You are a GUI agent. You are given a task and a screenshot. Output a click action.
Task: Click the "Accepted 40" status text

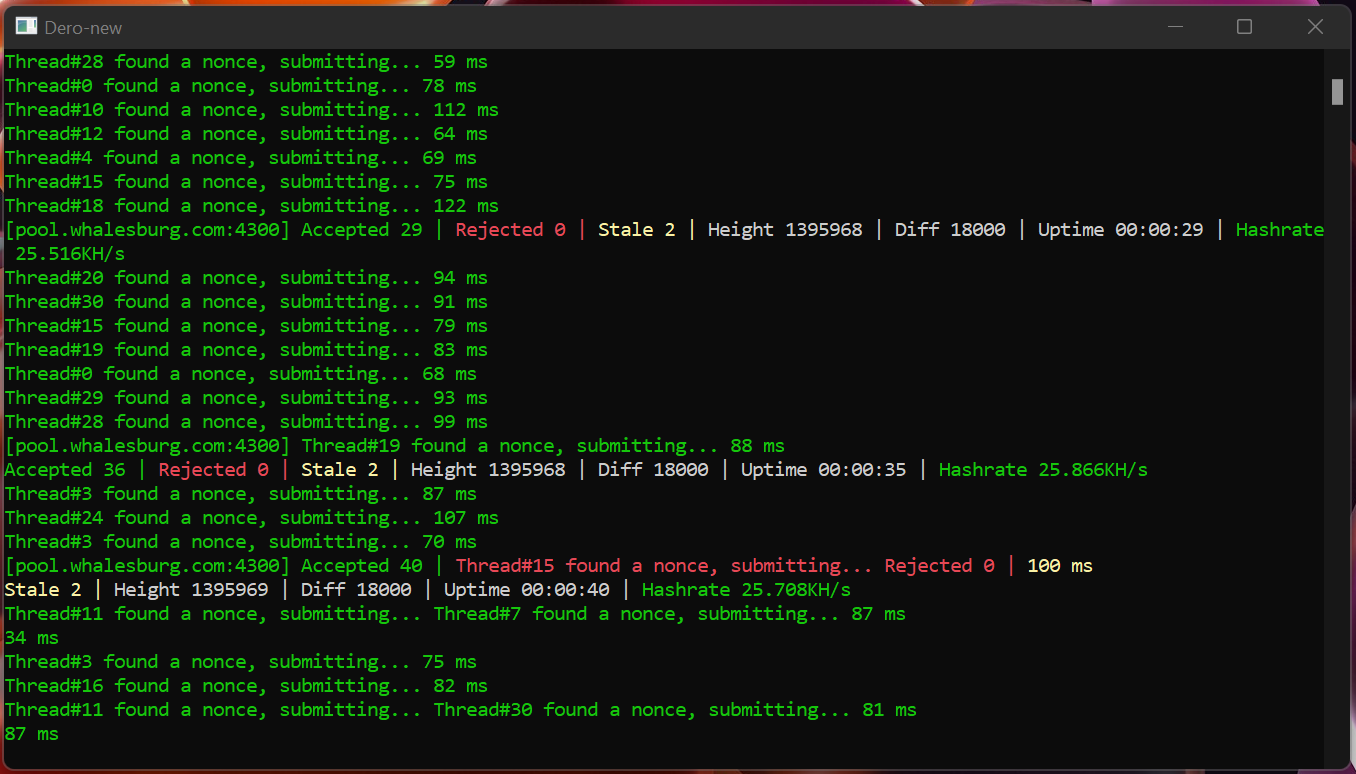(x=362, y=566)
